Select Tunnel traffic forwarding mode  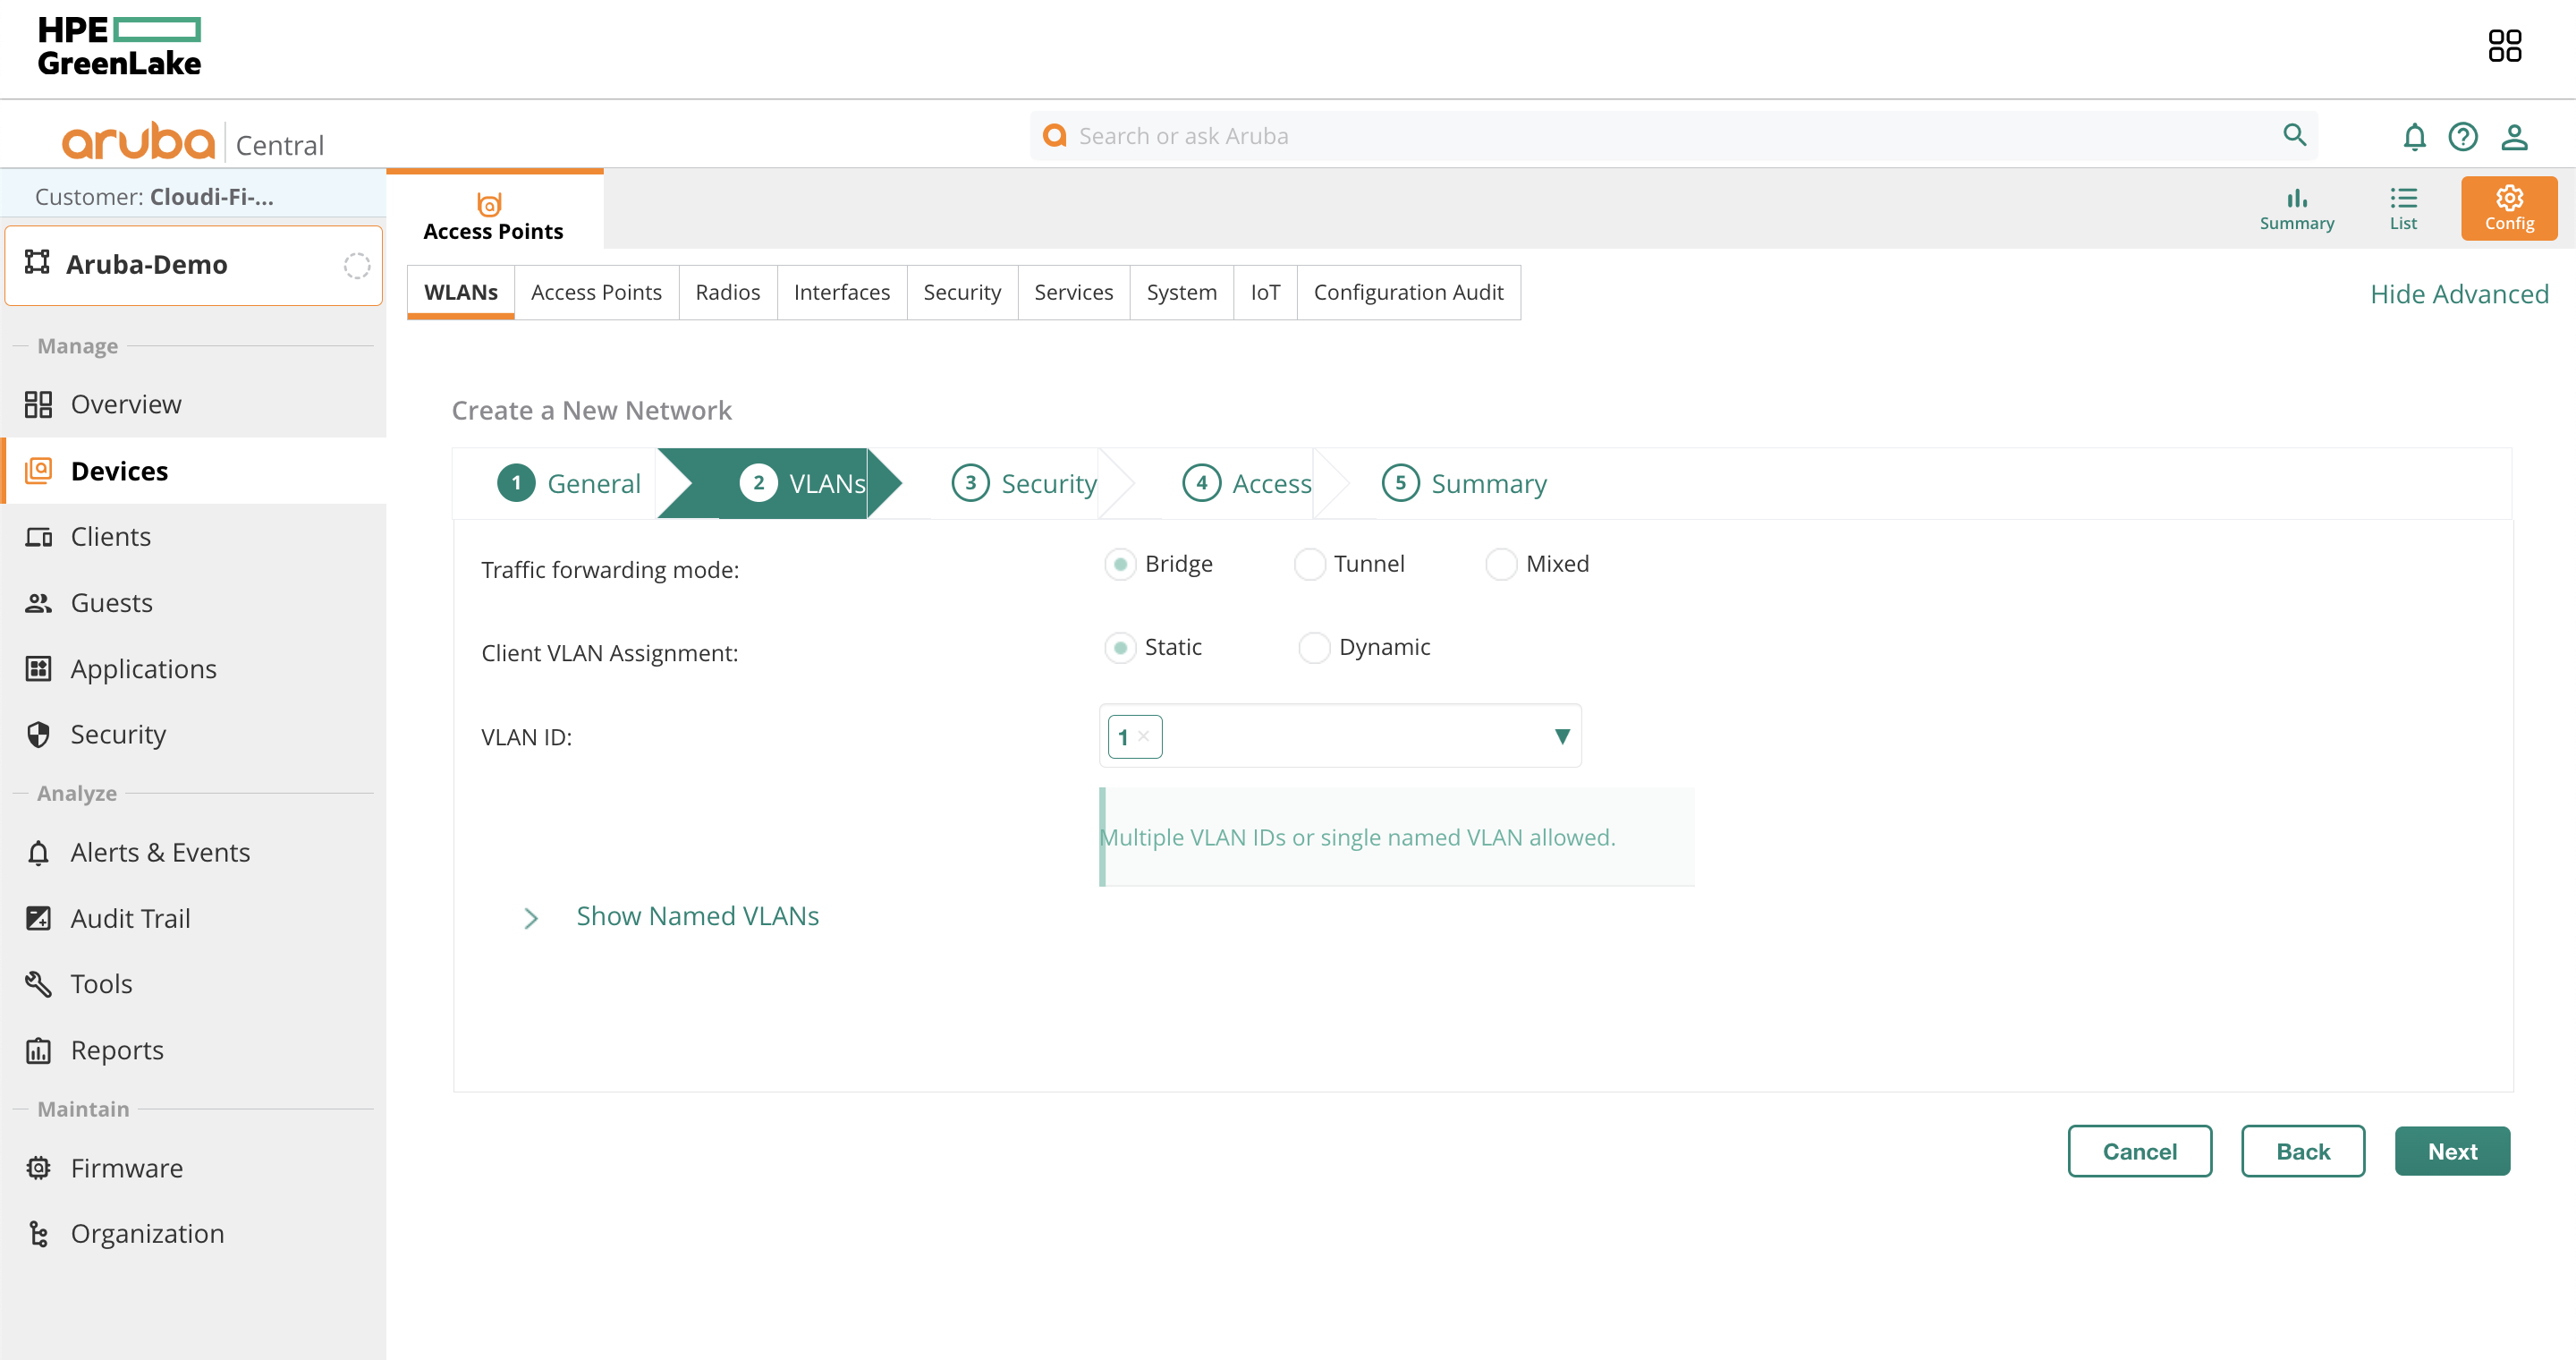coord(1310,564)
